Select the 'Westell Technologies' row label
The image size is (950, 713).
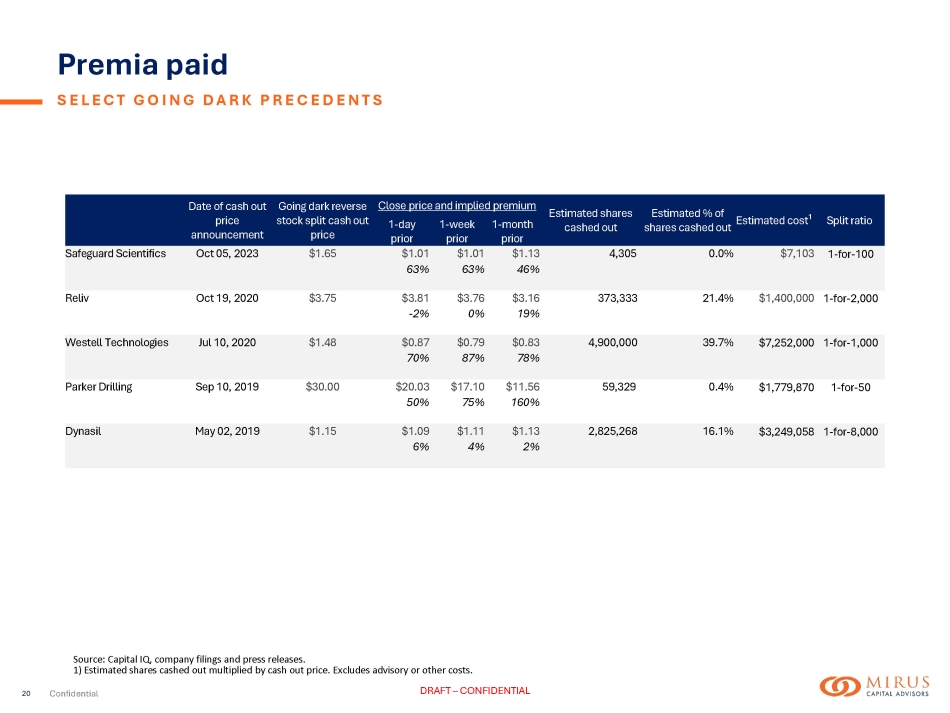[x=116, y=342]
